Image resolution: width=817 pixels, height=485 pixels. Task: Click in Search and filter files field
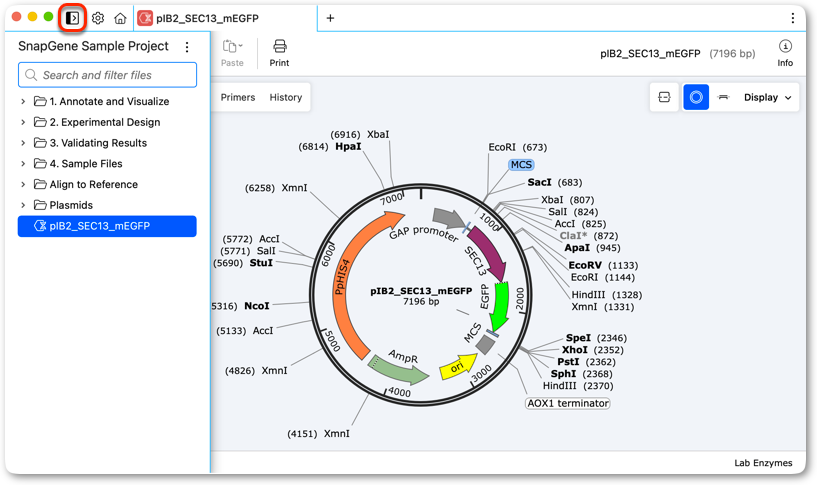(107, 75)
